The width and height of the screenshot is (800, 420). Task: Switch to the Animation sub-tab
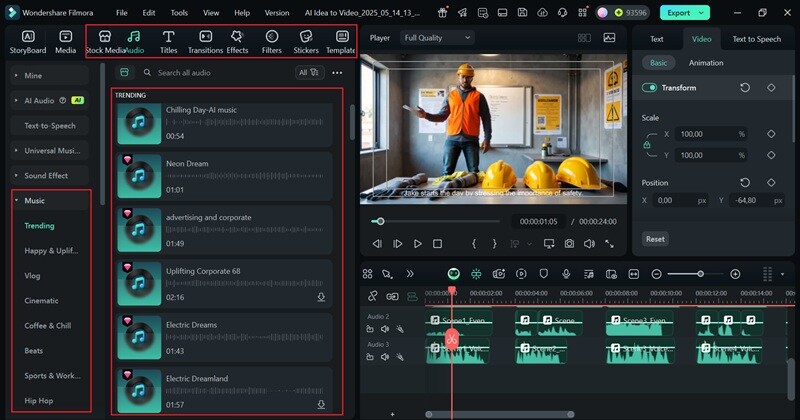tap(706, 63)
